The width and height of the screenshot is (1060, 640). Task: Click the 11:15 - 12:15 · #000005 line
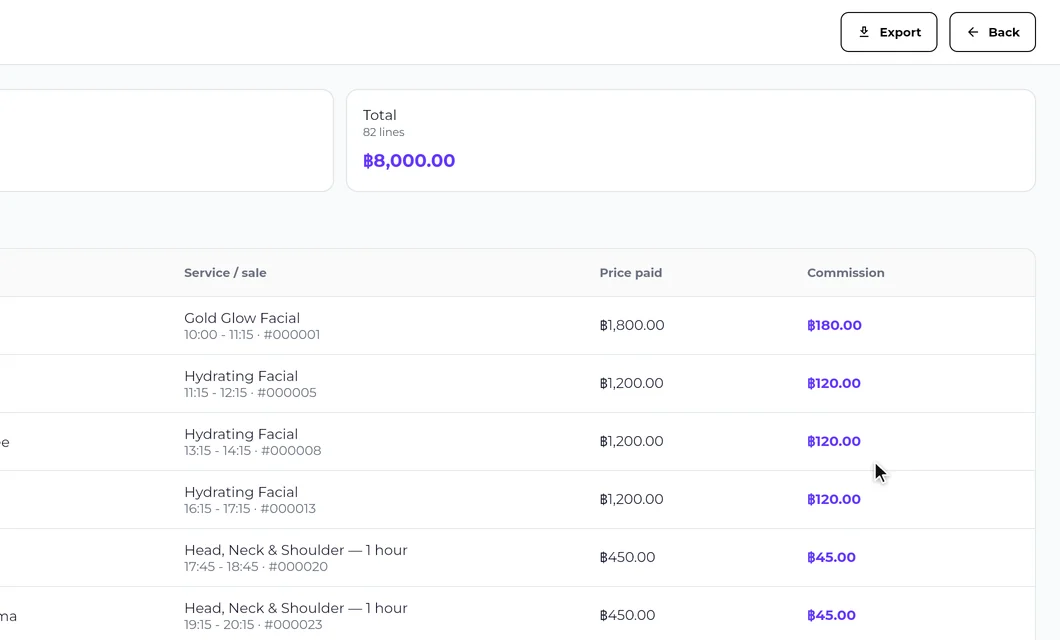(250, 393)
